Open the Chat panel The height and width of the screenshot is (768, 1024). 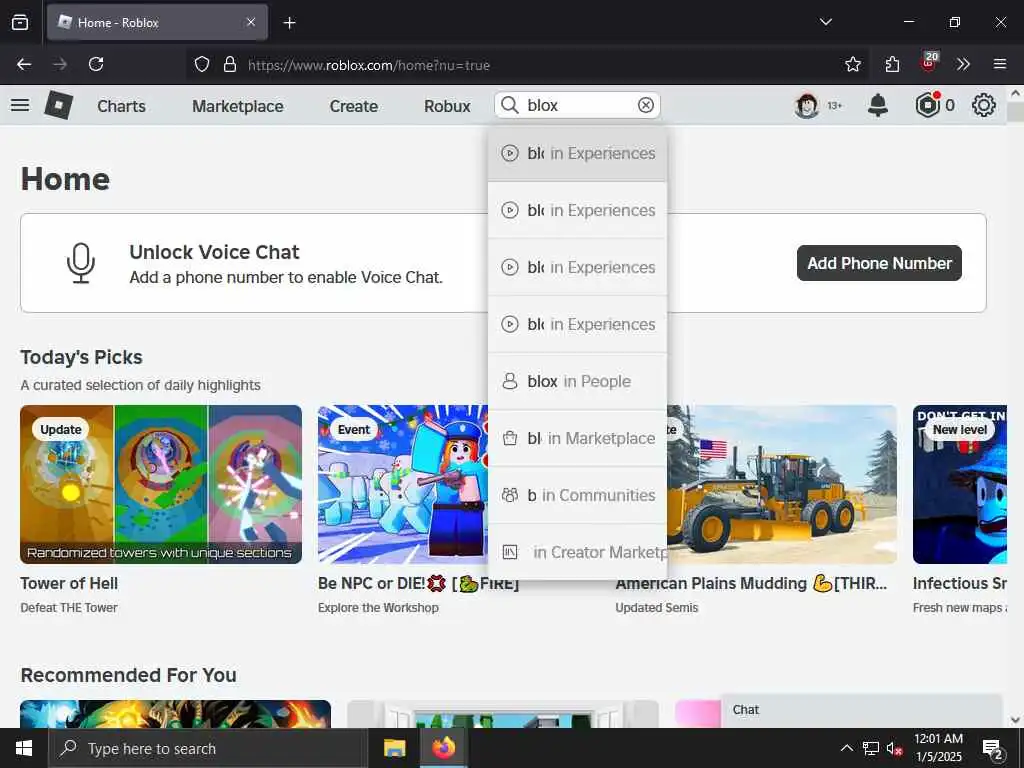coord(861,711)
